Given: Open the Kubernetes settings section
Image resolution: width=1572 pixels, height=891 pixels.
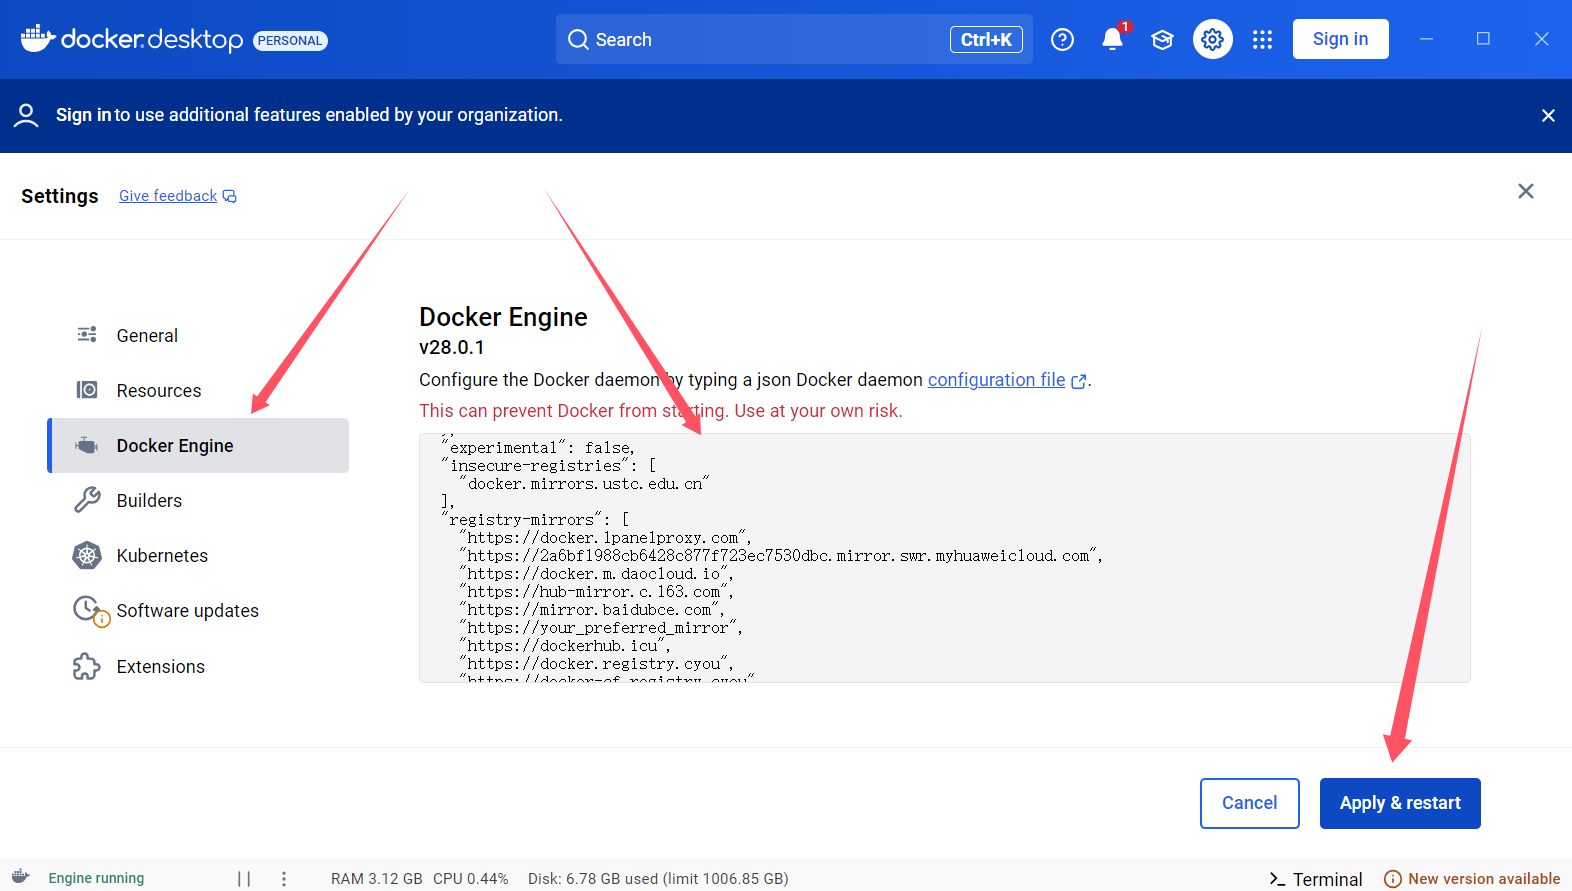Looking at the screenshot, I should [198, 555].
